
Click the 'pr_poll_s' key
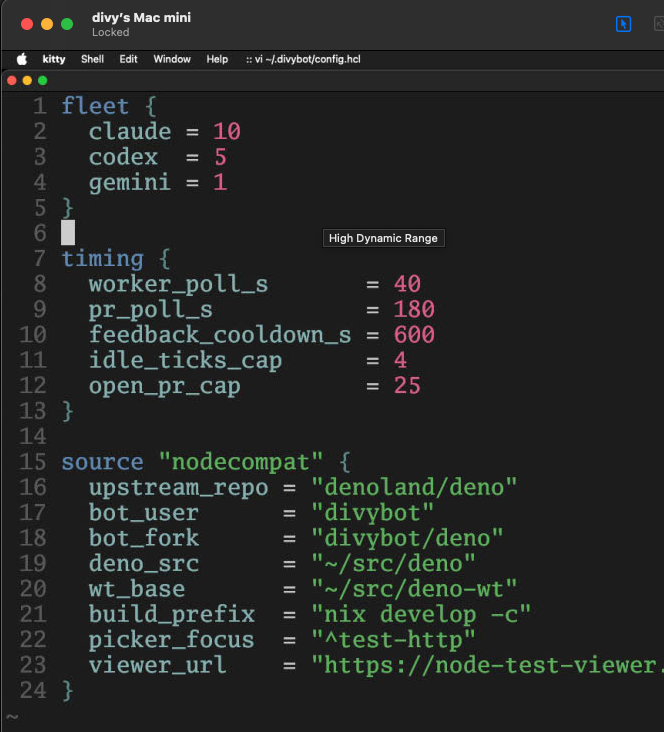point(151,310)
